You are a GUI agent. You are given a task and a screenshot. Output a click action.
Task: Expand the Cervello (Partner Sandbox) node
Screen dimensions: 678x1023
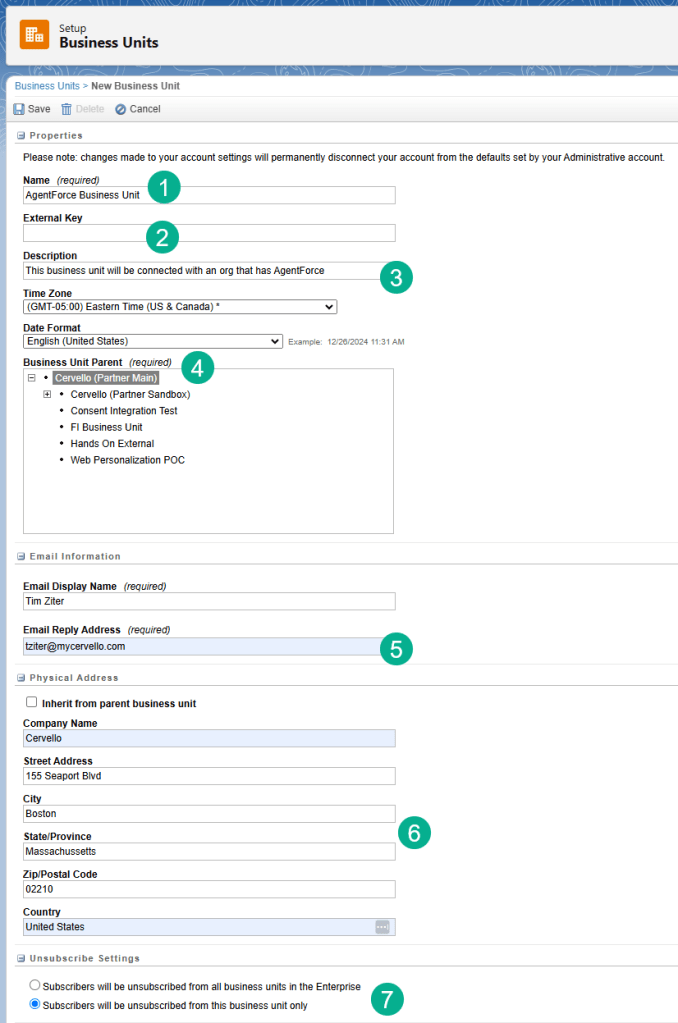point(47,395)
